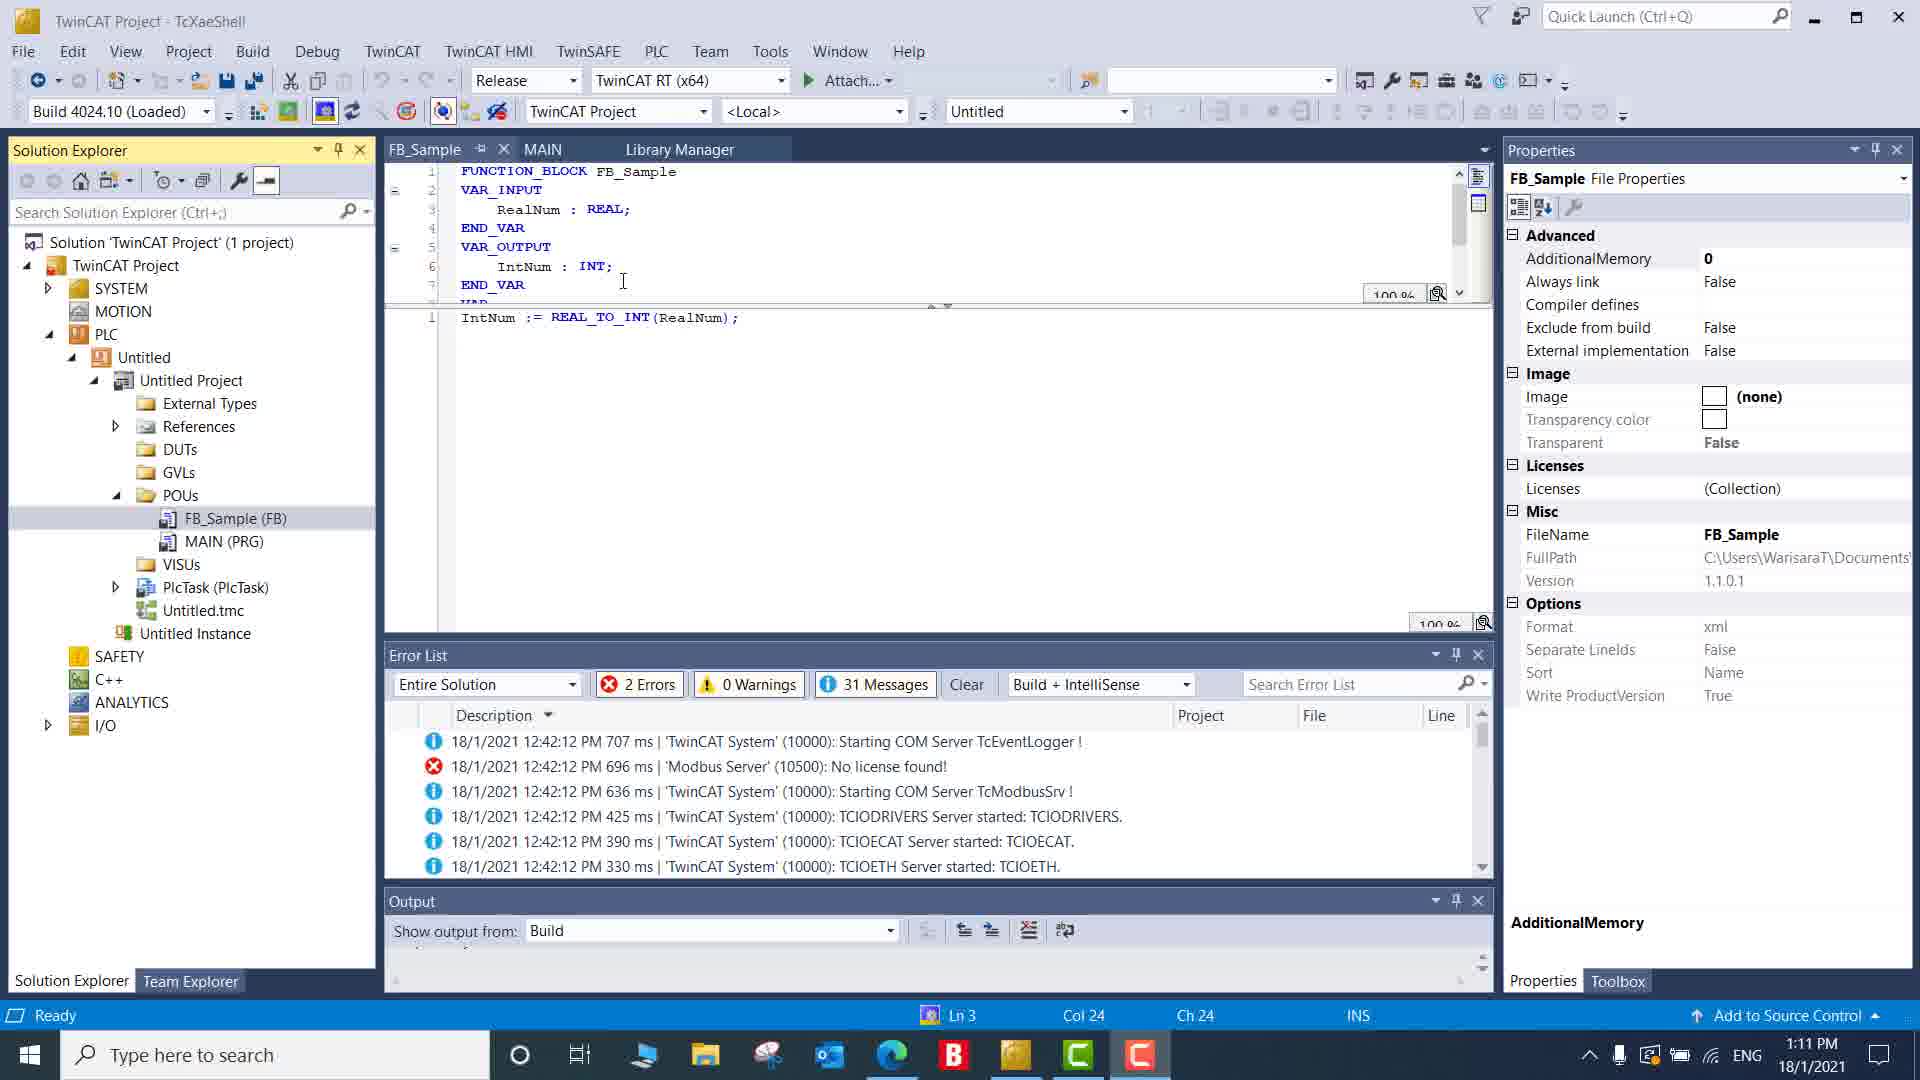This screenshot has height=1080, width=1920.
Task: Click the Activate Configuration icon
Action: coord(258,112)
